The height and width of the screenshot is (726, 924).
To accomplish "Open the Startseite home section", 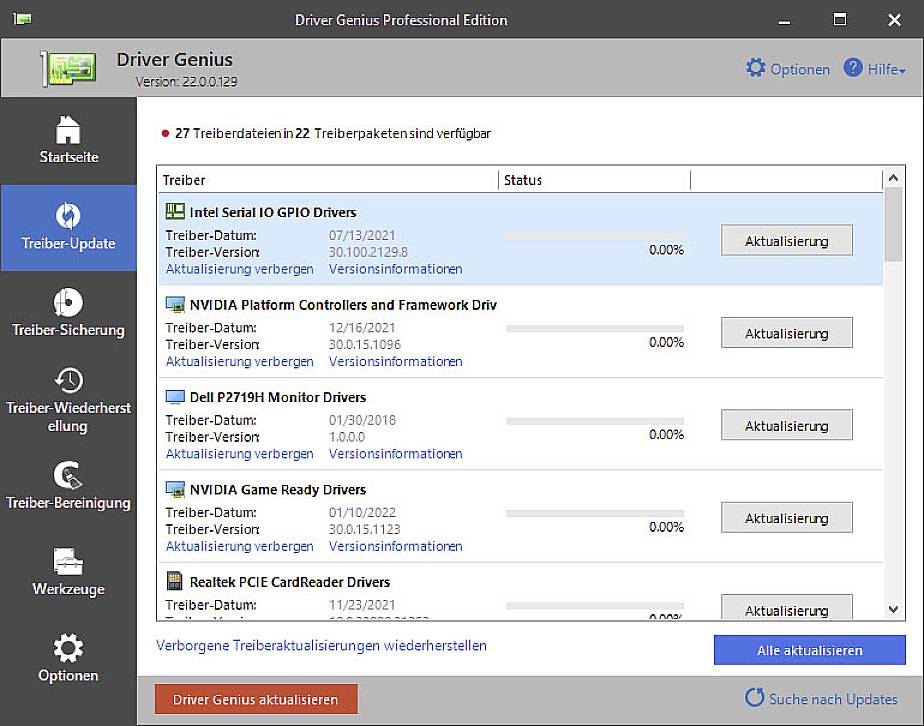I will tap(68, 140).
